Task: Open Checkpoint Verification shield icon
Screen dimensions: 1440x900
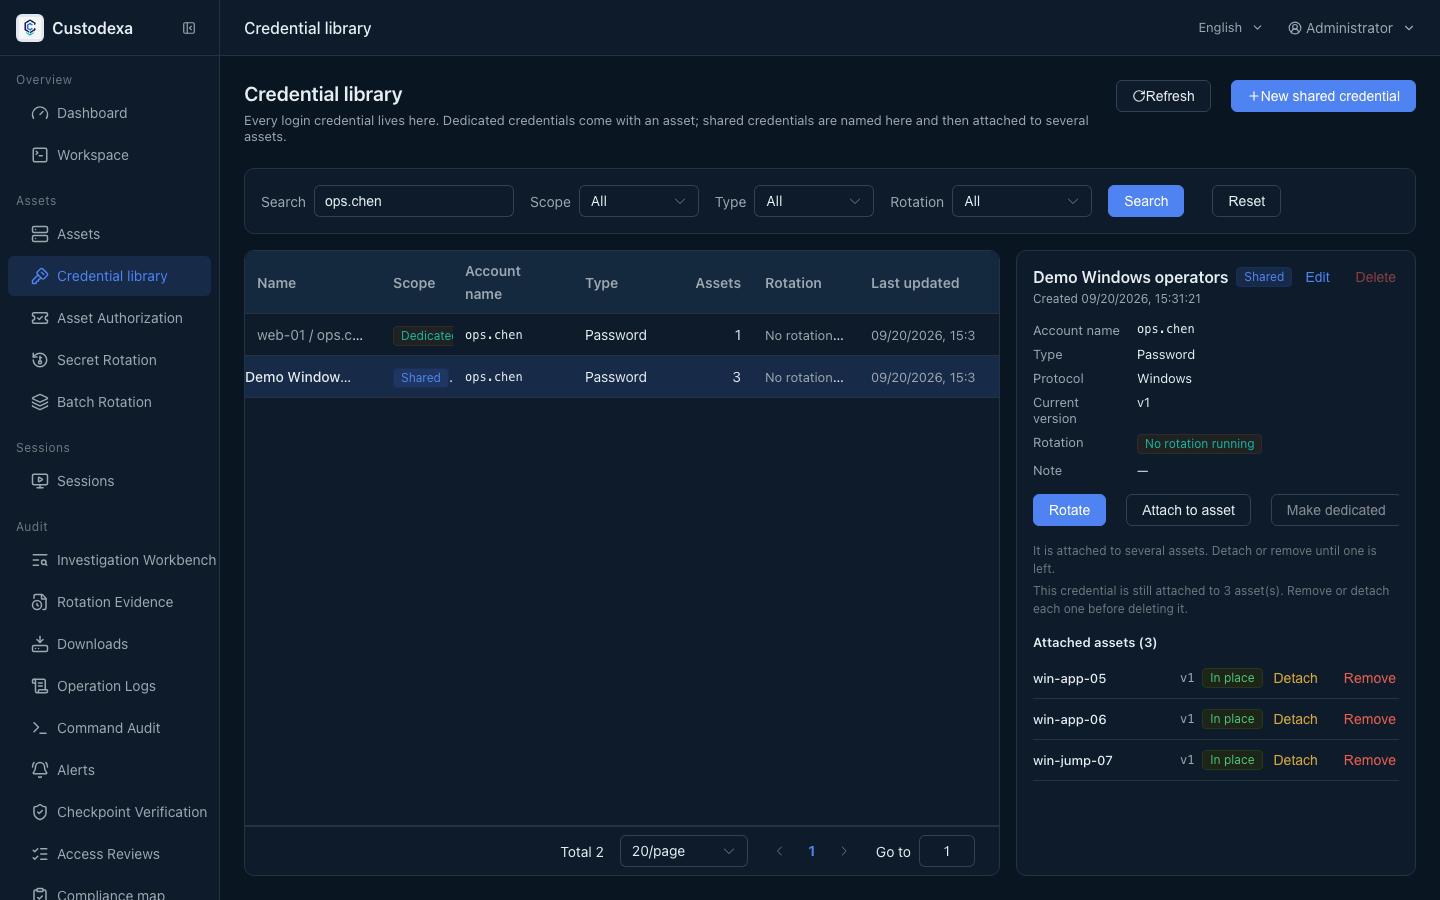Action: (x=40, y=812)
